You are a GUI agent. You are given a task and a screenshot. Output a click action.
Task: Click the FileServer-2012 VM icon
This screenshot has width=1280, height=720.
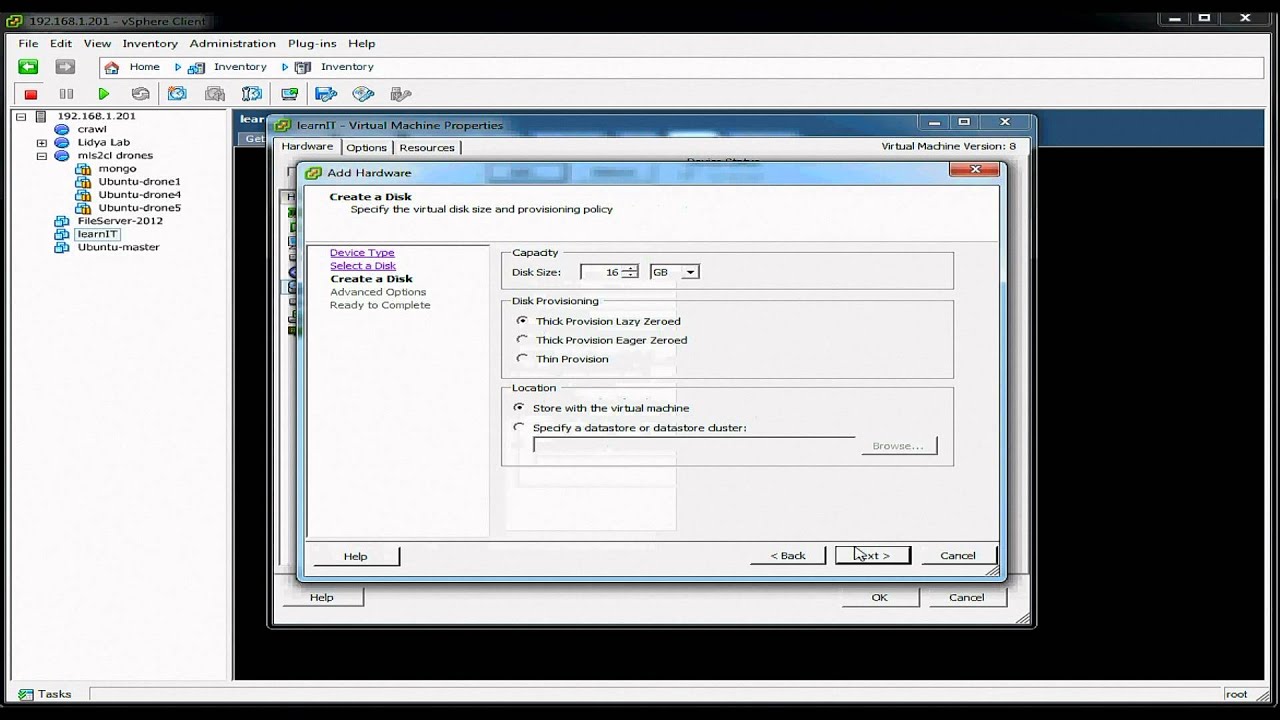click(x=62, y=221)
